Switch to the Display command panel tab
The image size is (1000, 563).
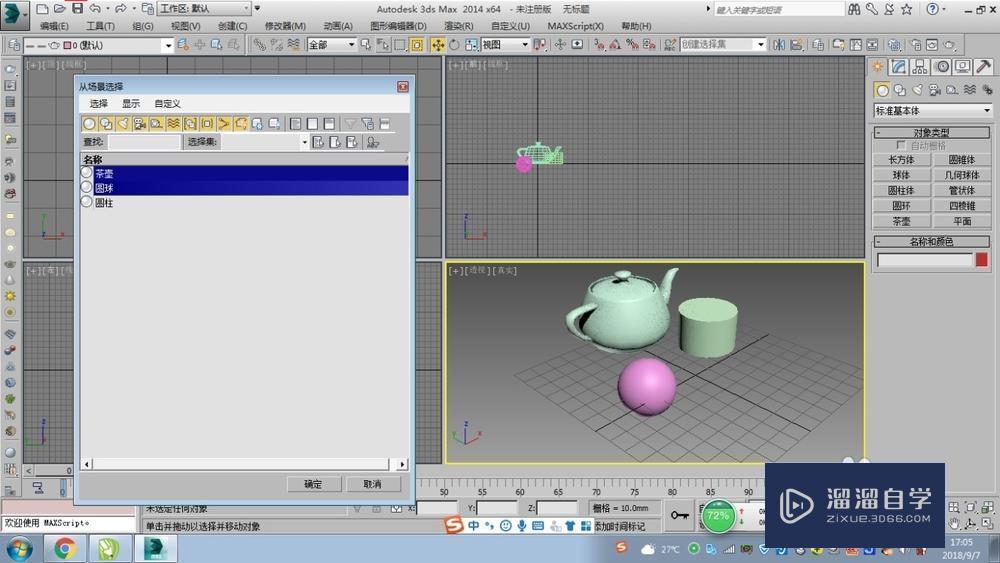[x=962, y=67]
